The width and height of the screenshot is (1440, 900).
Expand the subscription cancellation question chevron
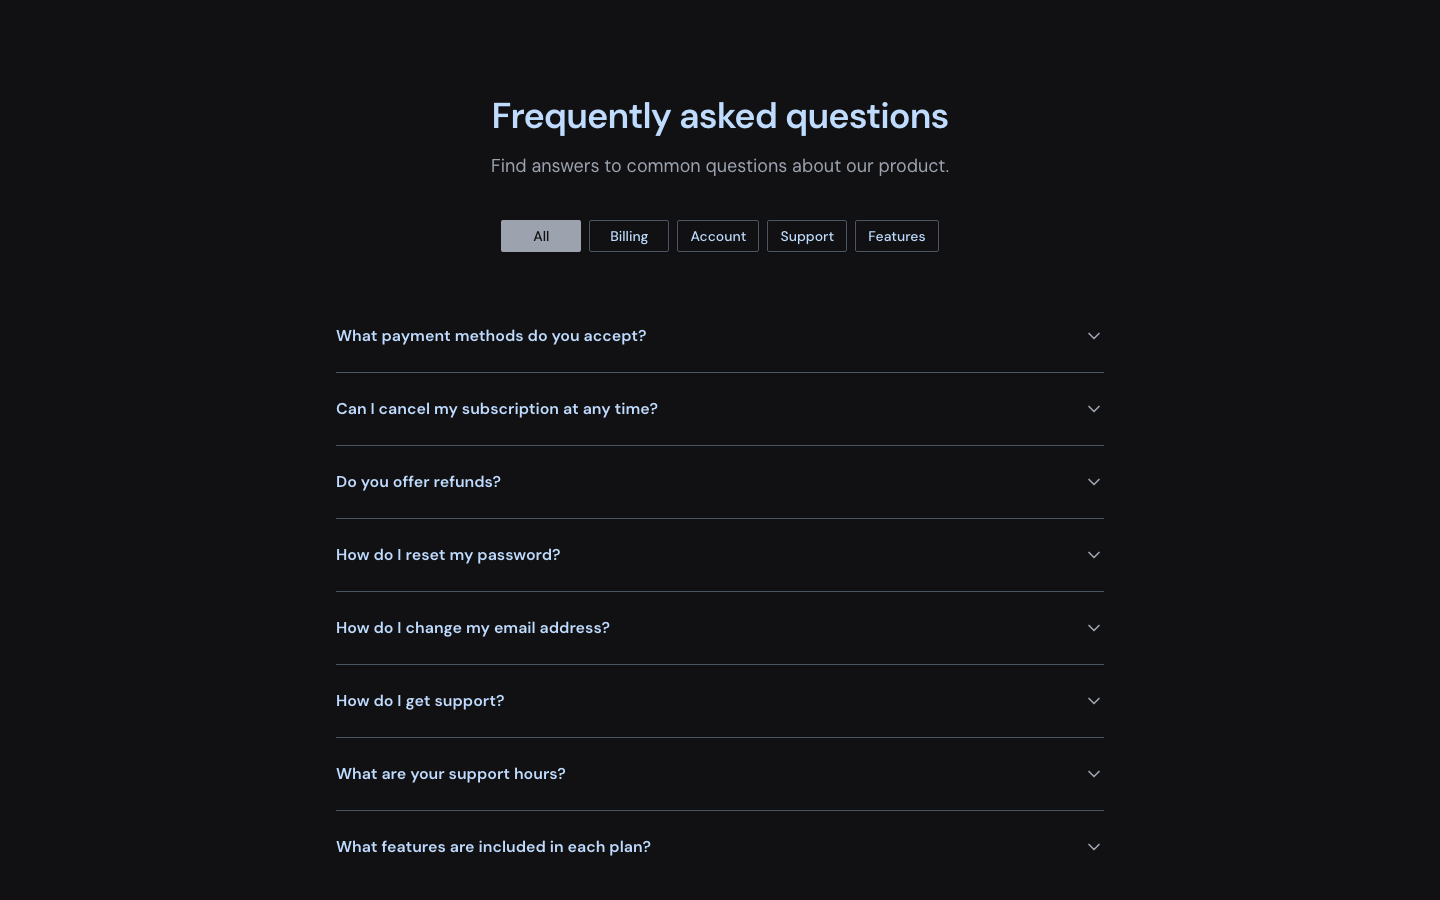[x=1094, y=409]
